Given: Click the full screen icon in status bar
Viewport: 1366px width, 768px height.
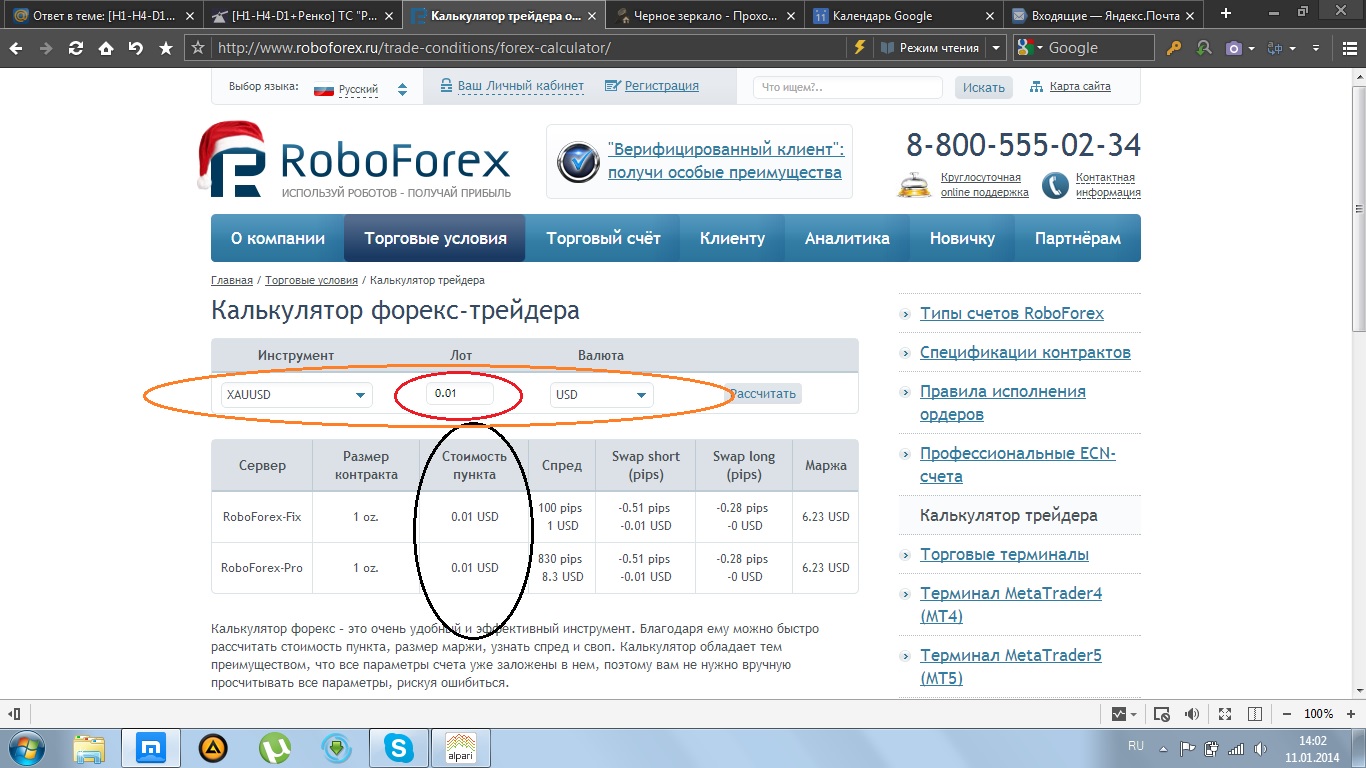Looking at the screenshot, I should [x=1225, y=714].
